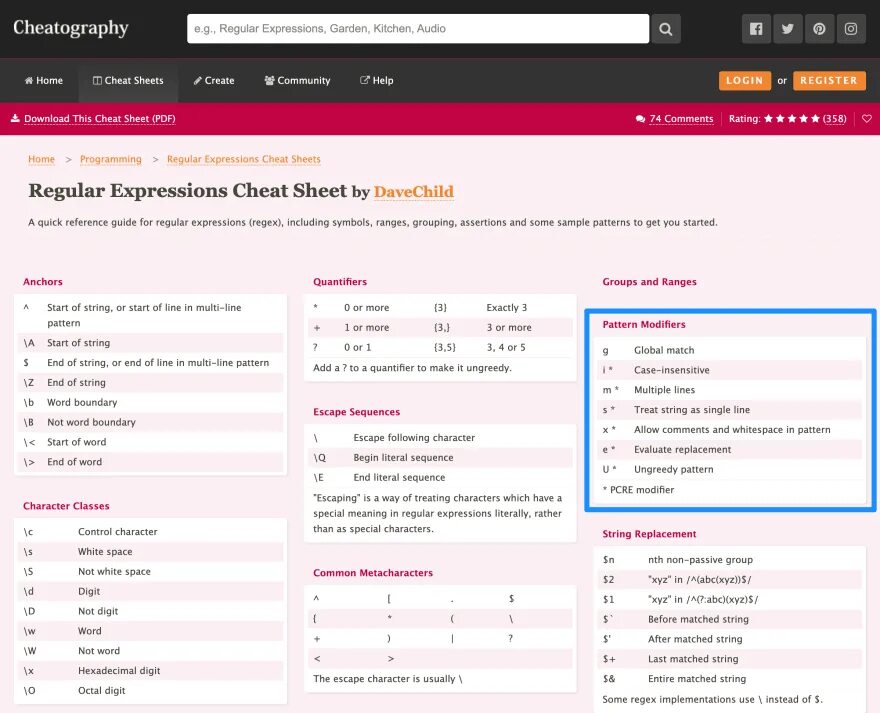Click the 'Last matched string' row
Image resolution: width=880 pixels, height=713 pixels.
[x=730, y=659]
